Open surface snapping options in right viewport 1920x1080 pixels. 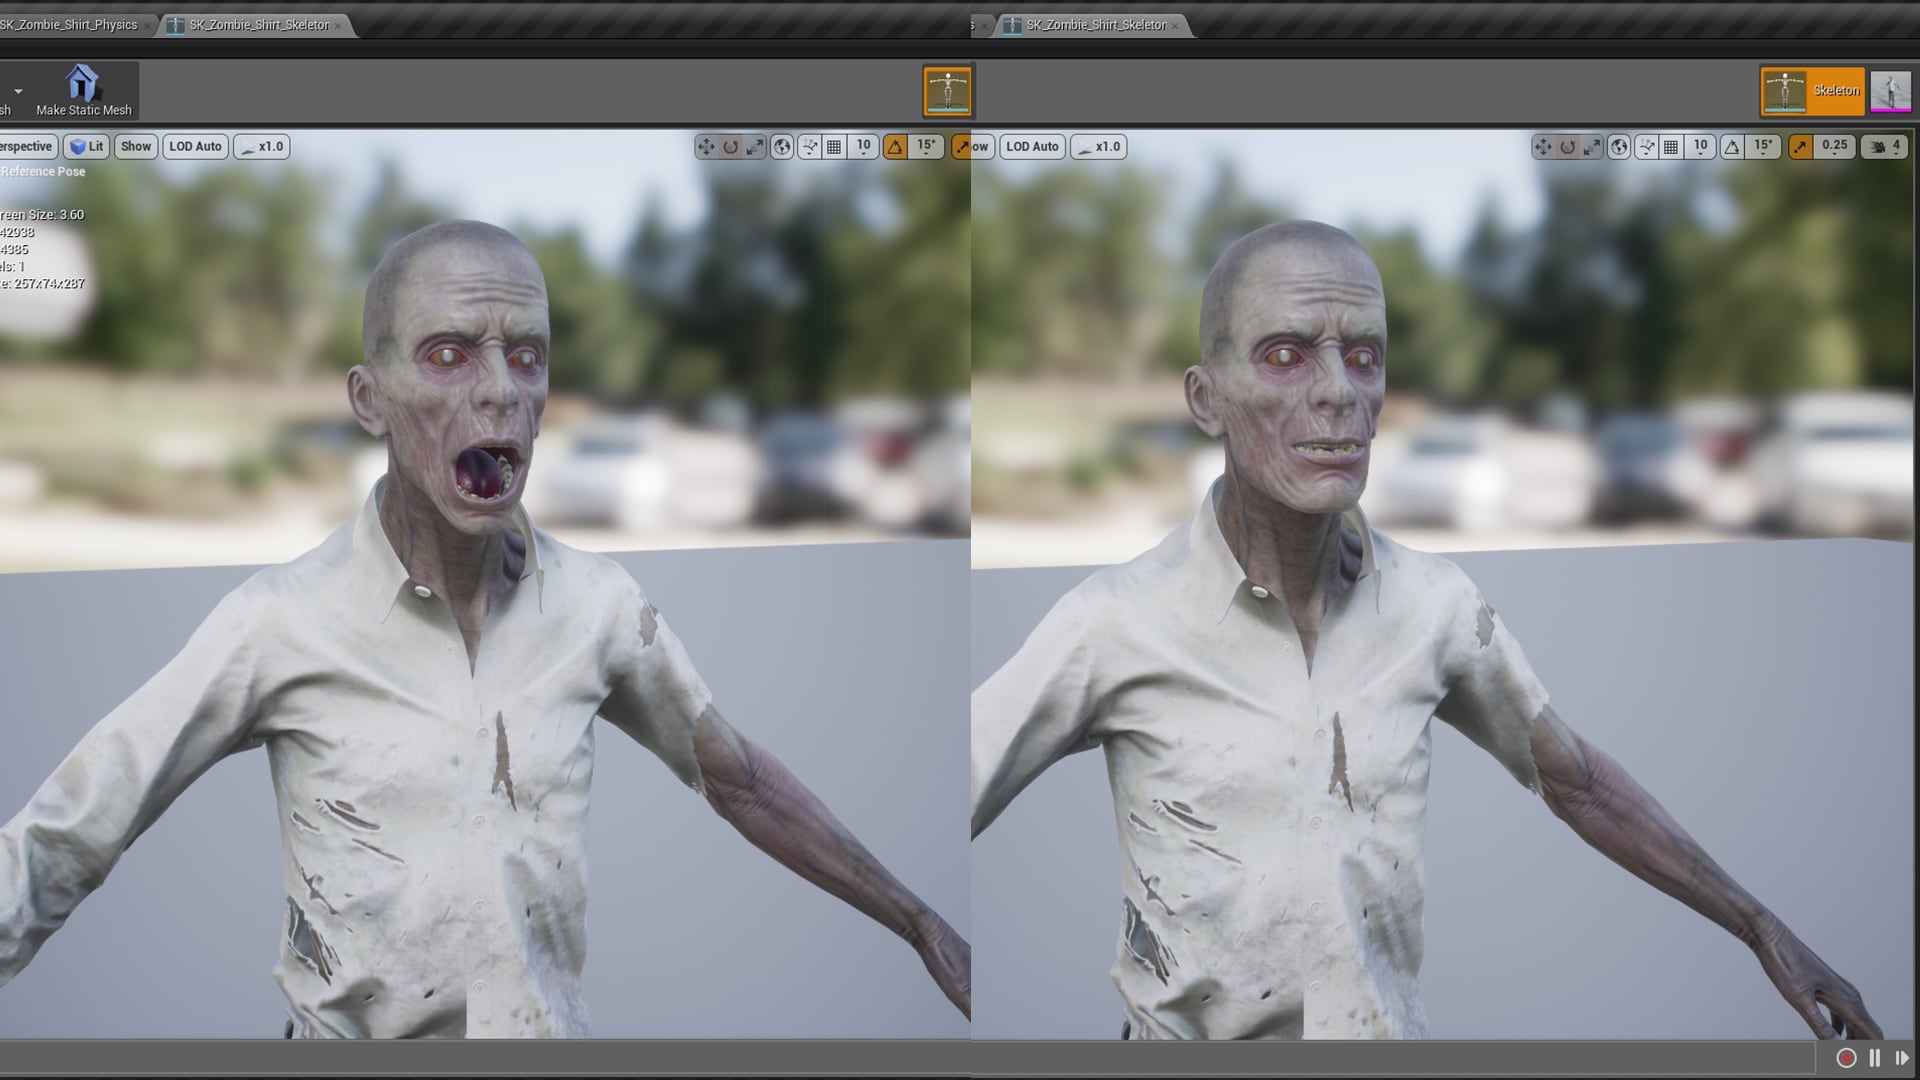tap(1646, 147)
